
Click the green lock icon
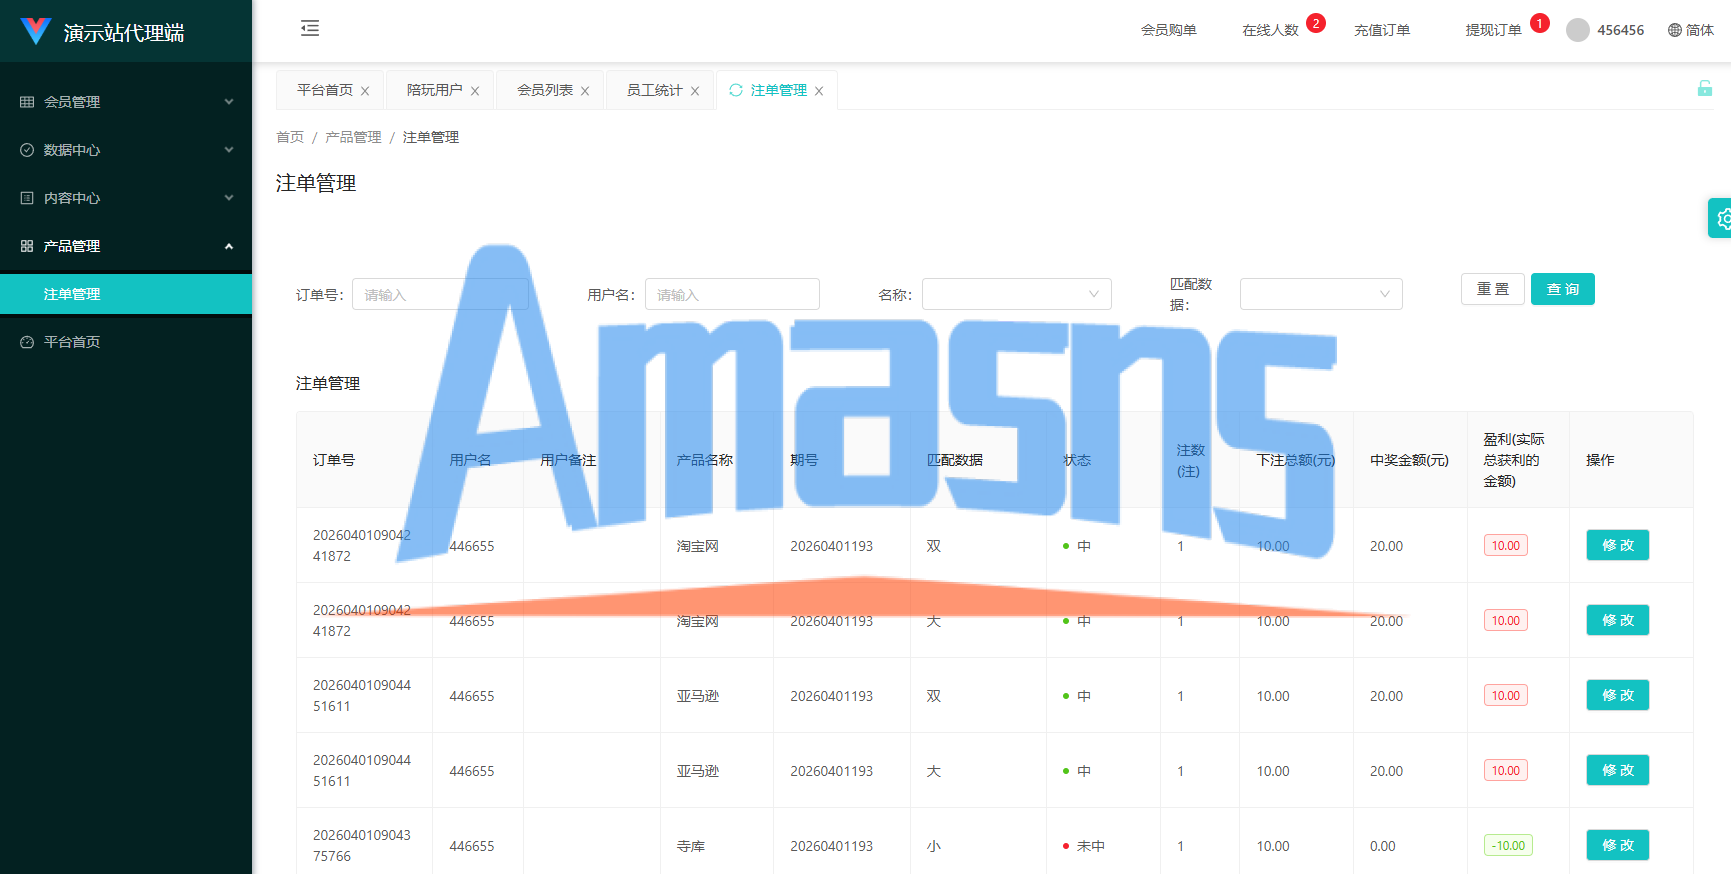coord(1705,88)
